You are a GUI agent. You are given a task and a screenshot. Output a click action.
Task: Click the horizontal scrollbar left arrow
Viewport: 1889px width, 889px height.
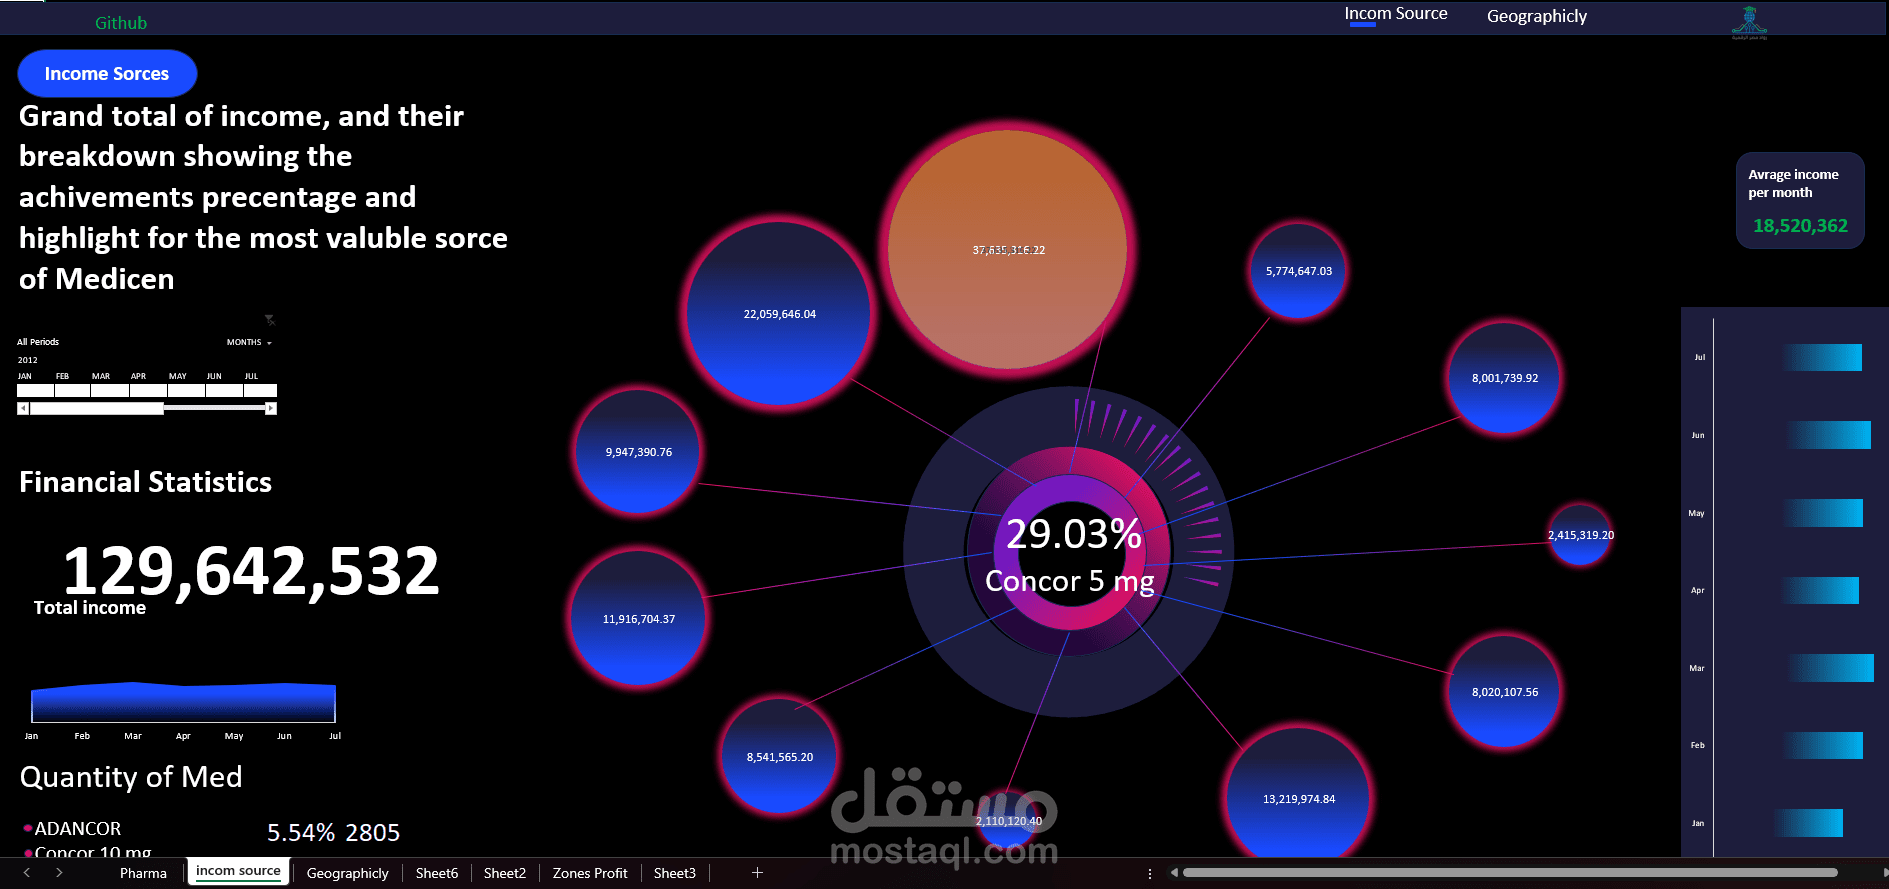click(x=1174, y=873)
